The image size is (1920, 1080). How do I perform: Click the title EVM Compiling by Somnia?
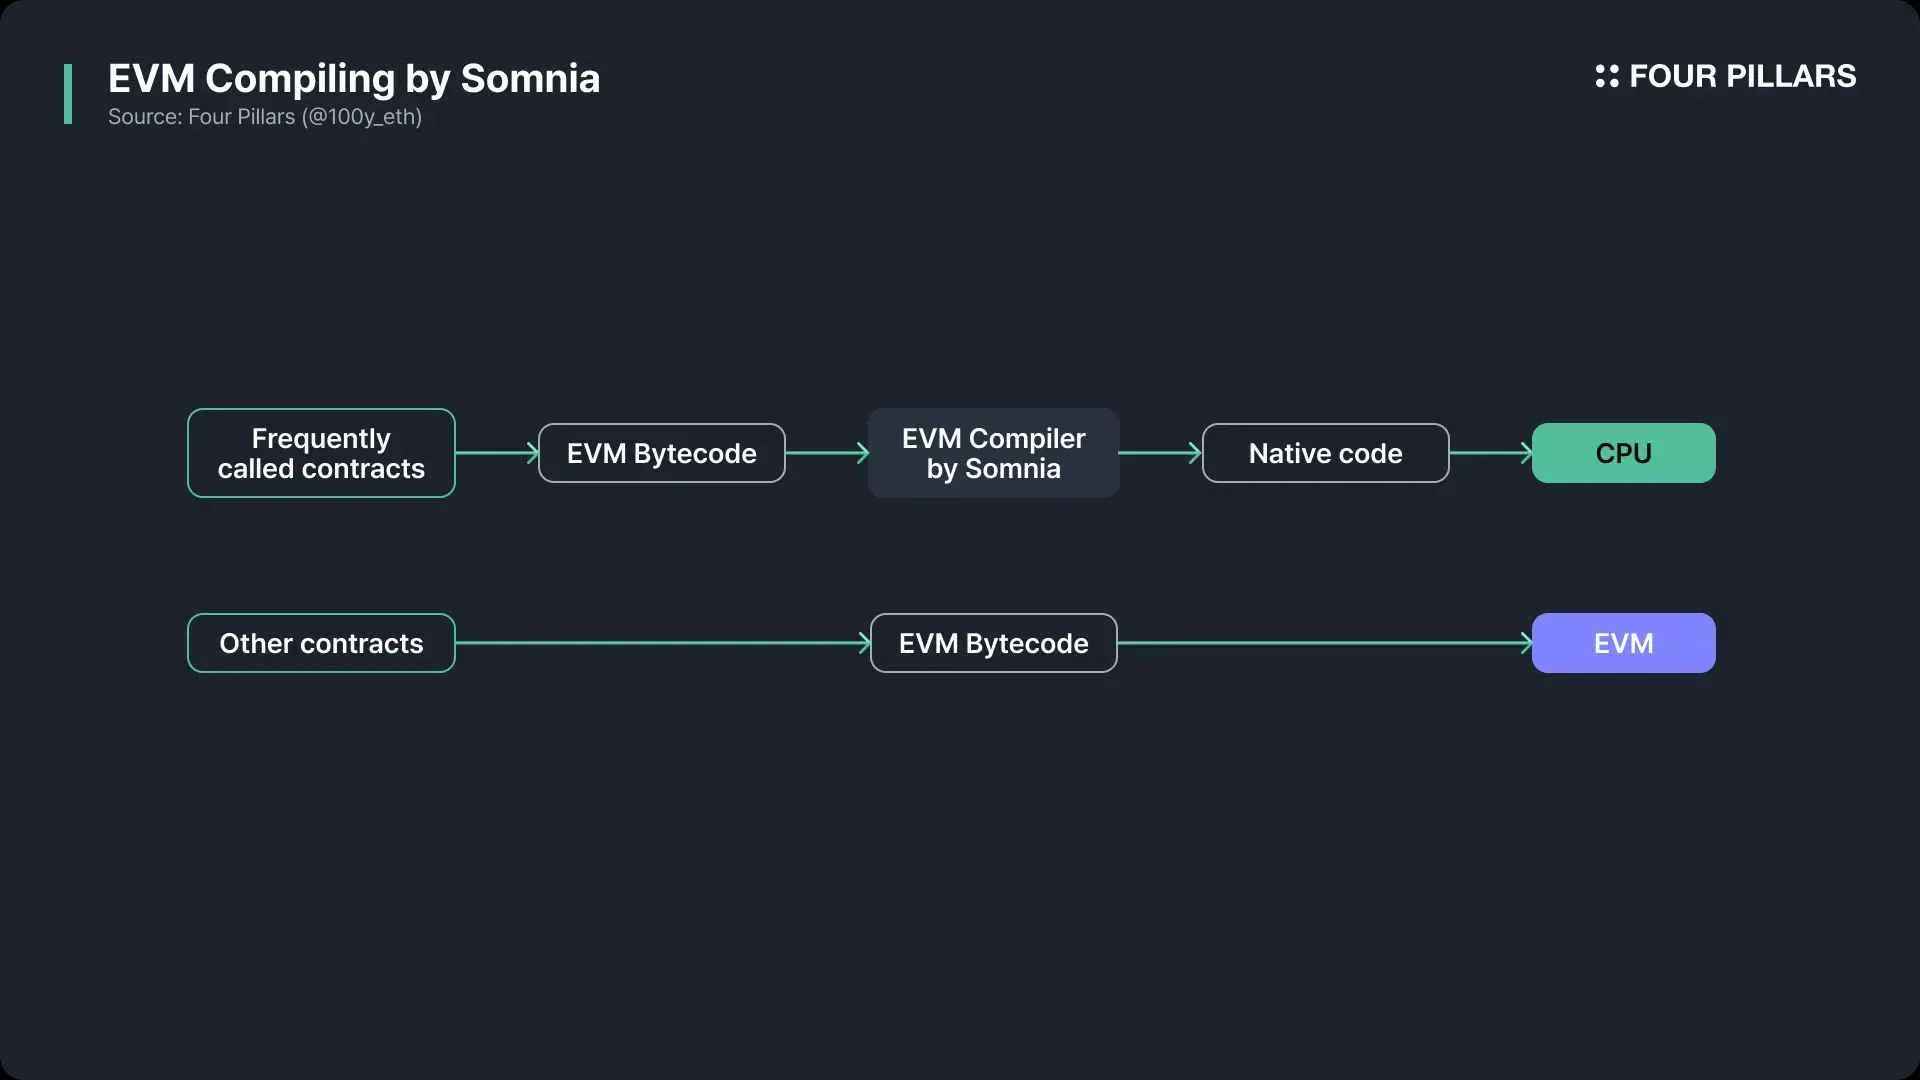pos(354,79)
